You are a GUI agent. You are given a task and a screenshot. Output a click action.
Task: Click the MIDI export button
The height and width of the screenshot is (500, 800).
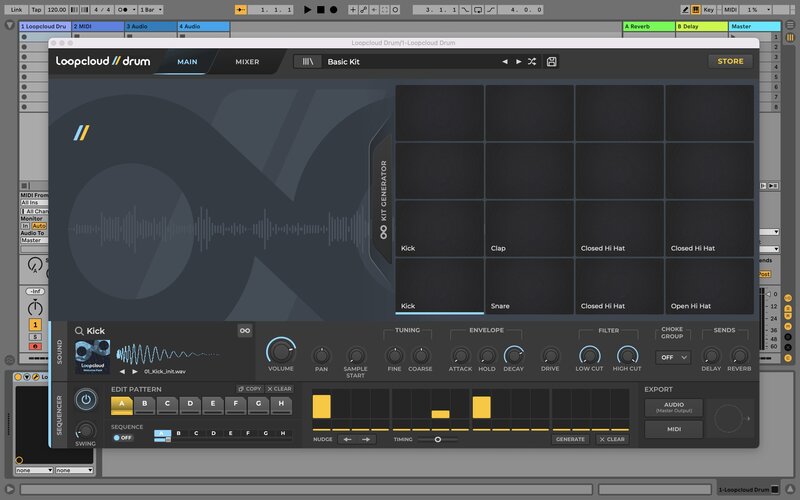tap(674, 429)
